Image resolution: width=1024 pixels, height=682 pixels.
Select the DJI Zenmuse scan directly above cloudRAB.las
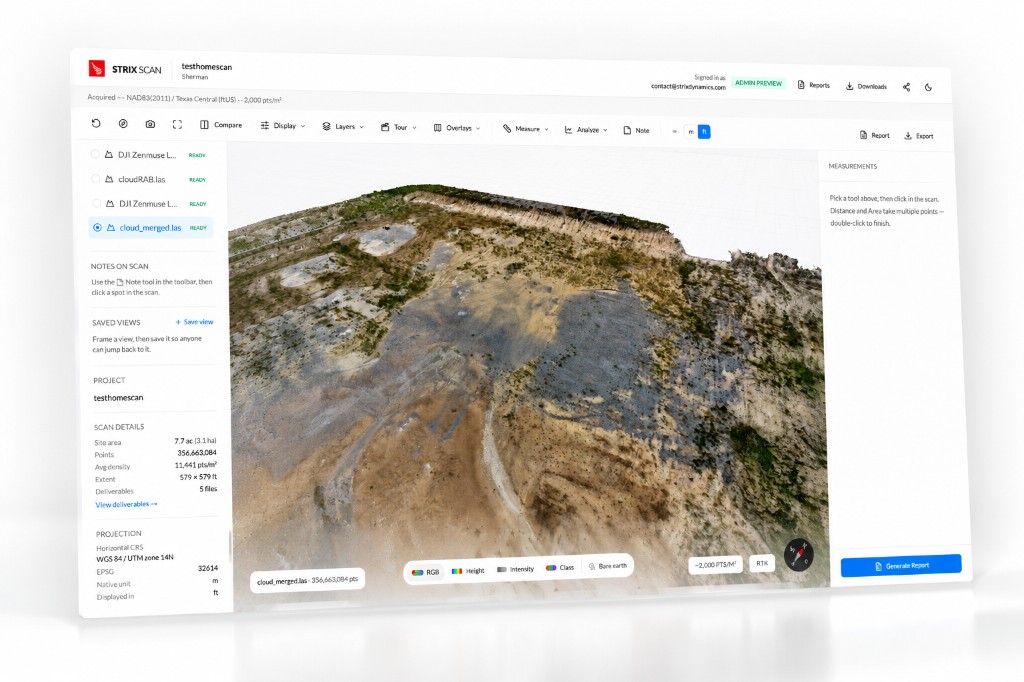[95, 154]
